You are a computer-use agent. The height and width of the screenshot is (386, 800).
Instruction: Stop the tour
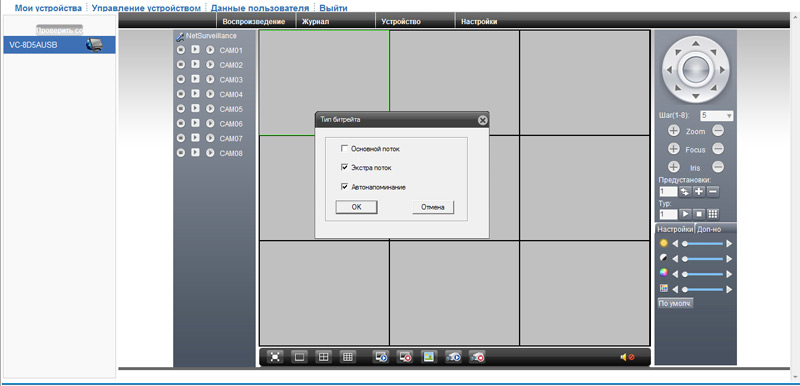coord(699,215)
